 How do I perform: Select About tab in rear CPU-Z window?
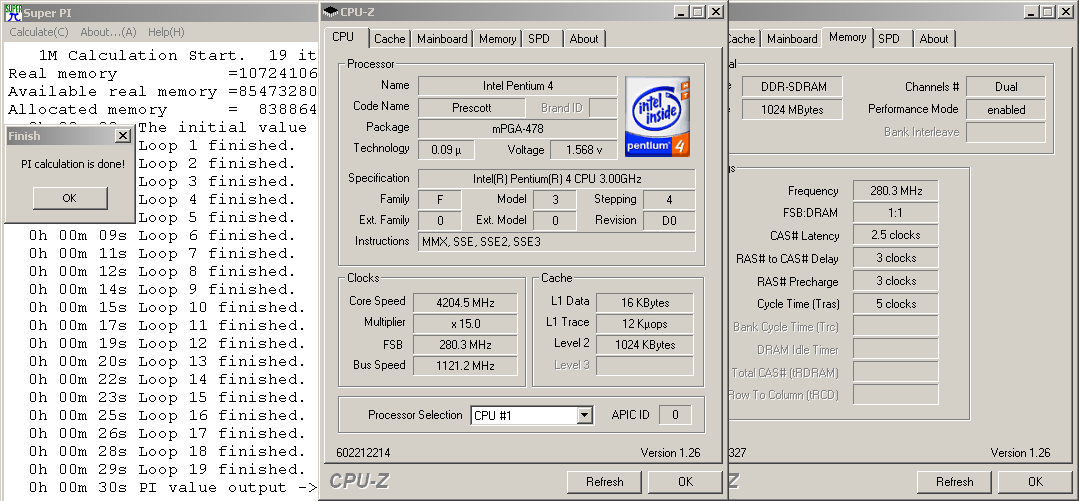[x=934, y=39]
